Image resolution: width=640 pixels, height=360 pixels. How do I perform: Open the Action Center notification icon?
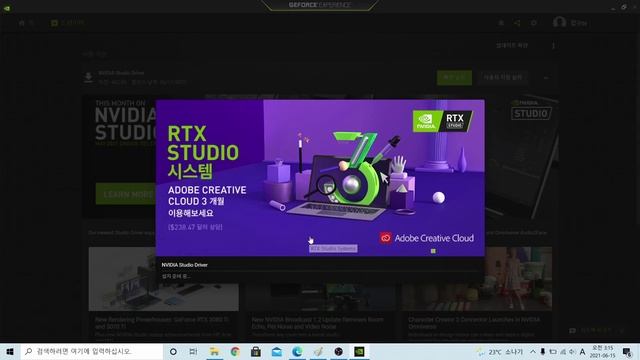tap(627, 351)
